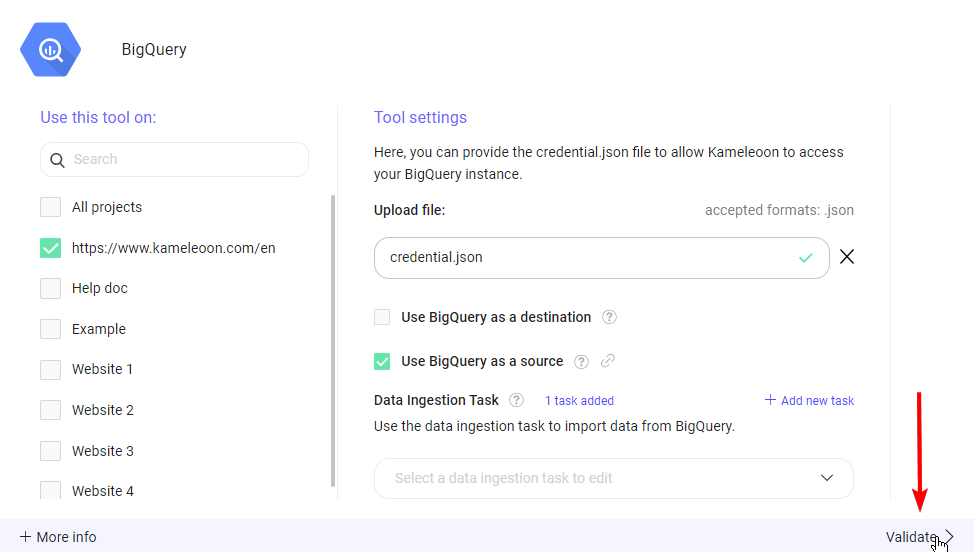
Task: Click the project Search input field
Action: coord(185,159)
